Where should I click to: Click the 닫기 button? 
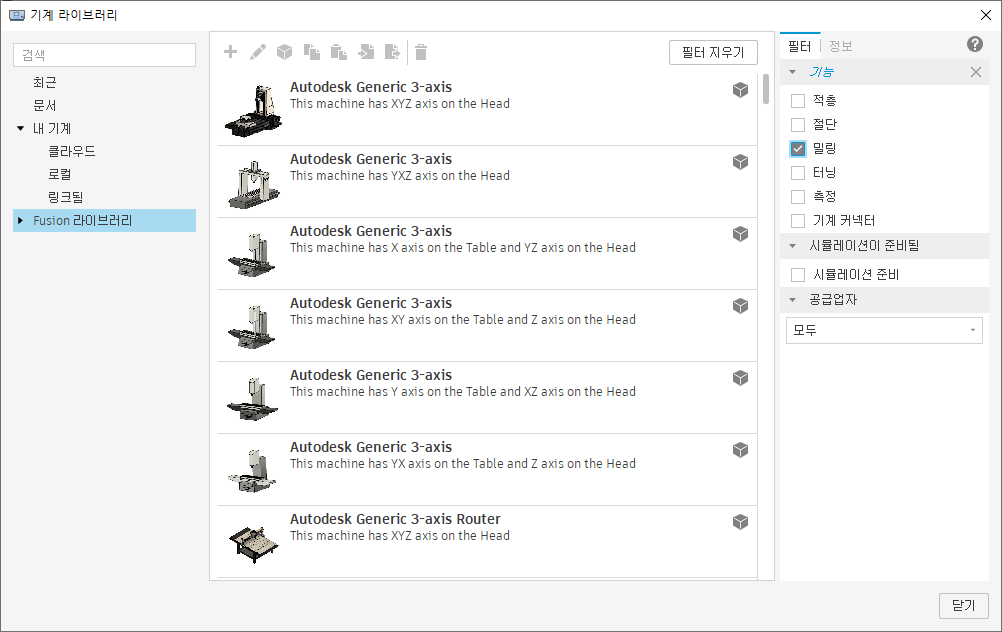pyautogui.click(x=964, y=605)
